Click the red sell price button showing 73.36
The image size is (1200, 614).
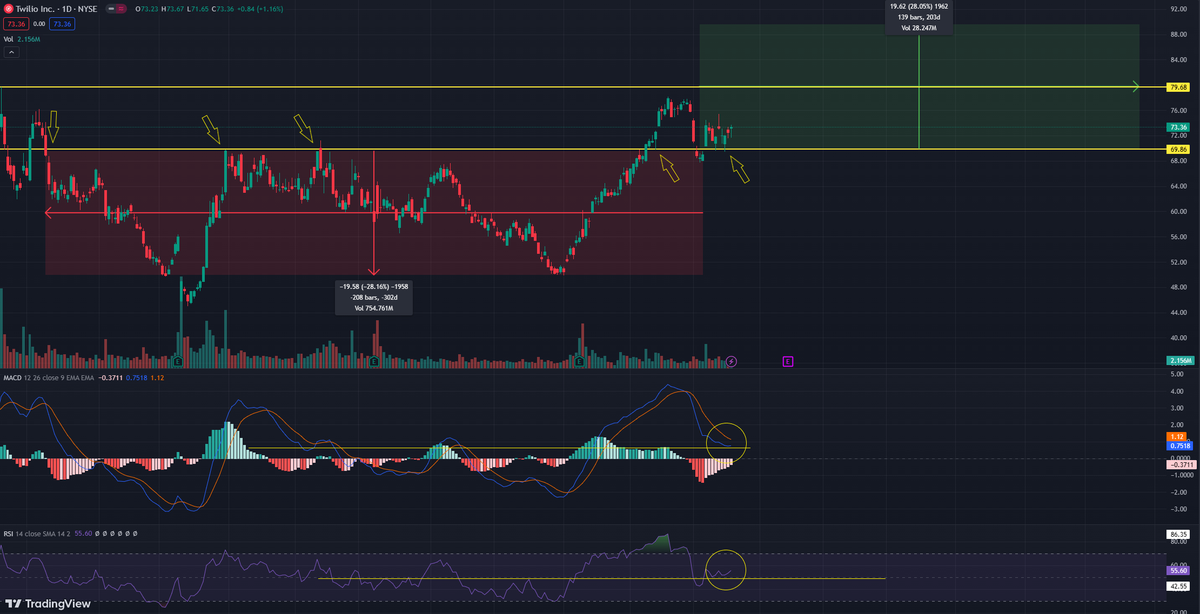(16, 22)
